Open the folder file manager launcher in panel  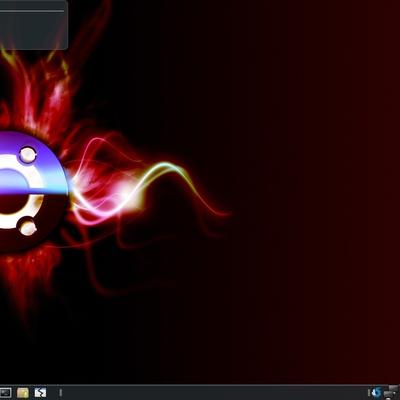pos(23,393)
